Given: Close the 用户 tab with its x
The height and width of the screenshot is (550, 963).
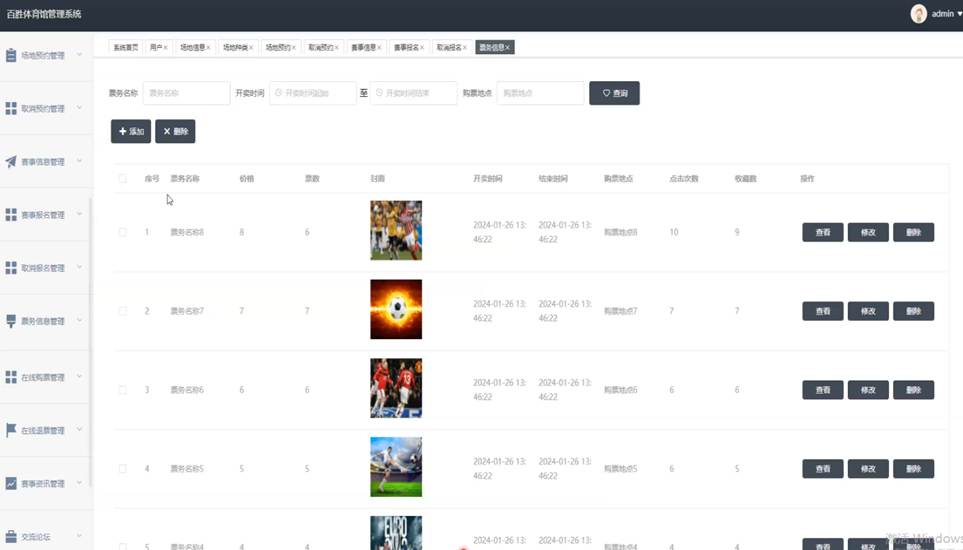Looking at the screenshot, I should point(165,47).
